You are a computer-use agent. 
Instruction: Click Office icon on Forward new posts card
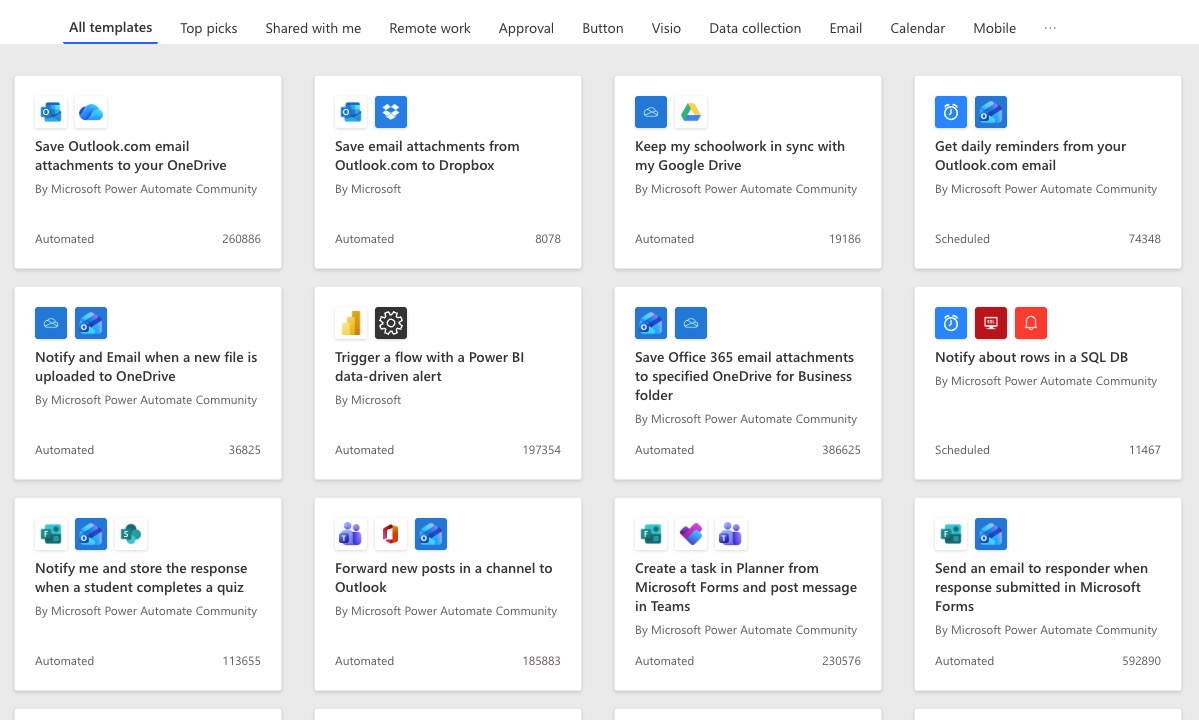(x=391, y=534)
